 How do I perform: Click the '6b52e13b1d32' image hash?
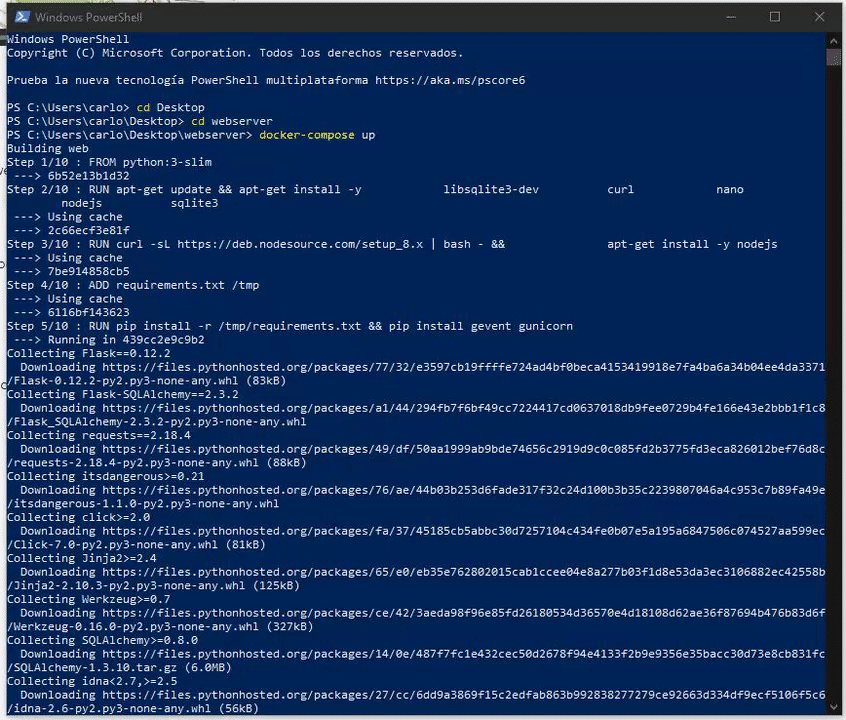click(88, 176)
